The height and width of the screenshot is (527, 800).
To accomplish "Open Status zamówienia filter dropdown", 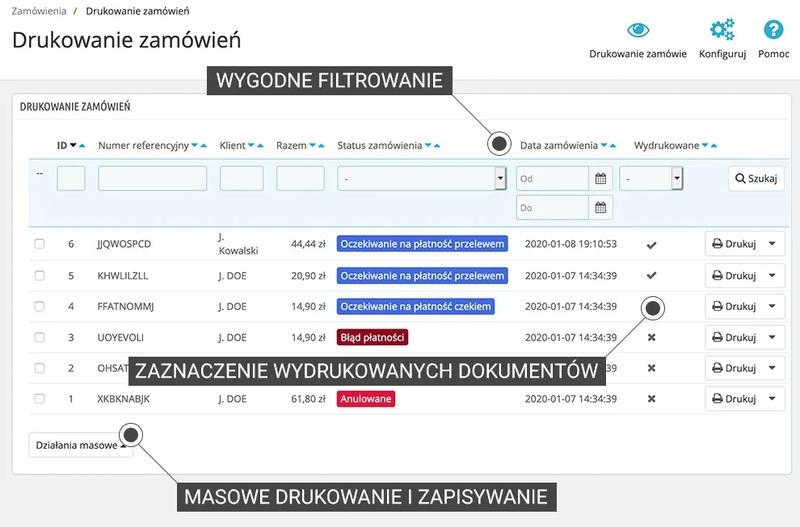I will click(422, 179).
